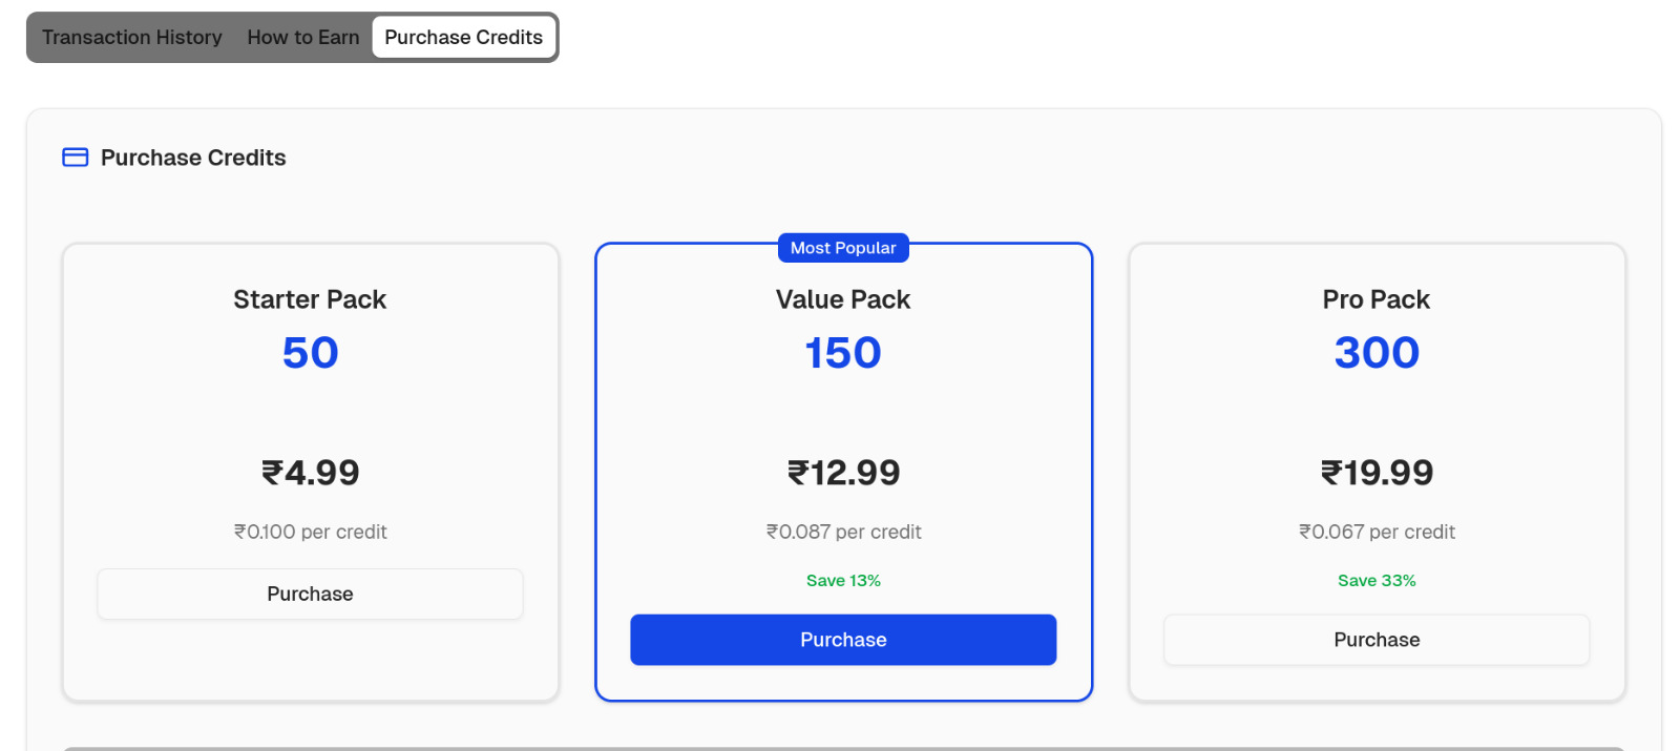This screenshot has width=1675, height=751.
Task: Switch to the Transaction History tab
Action: (132, 37)
